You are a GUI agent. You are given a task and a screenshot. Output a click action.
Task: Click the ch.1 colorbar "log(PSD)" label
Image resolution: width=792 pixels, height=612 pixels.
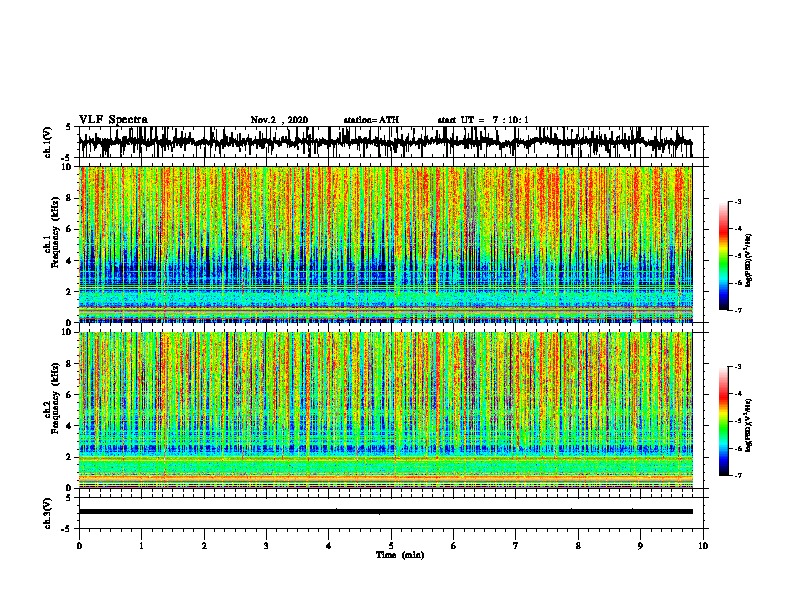[748, 261]
